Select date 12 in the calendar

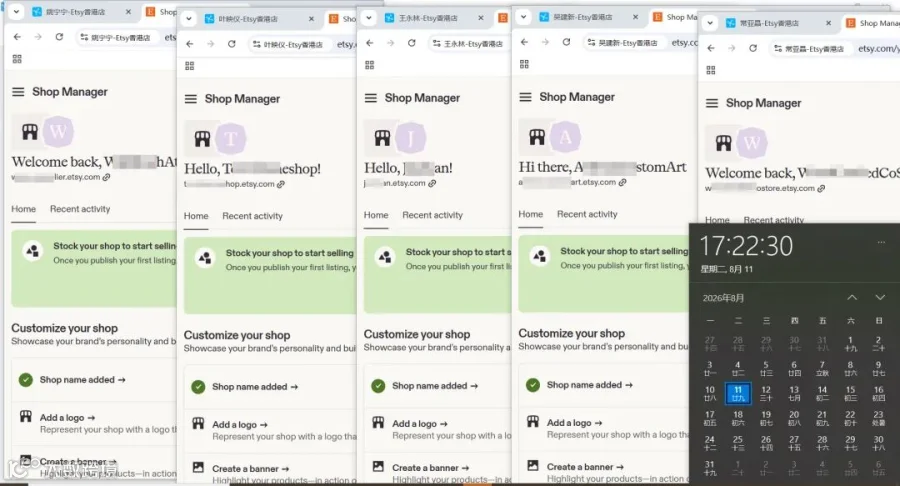click(766, 394)
